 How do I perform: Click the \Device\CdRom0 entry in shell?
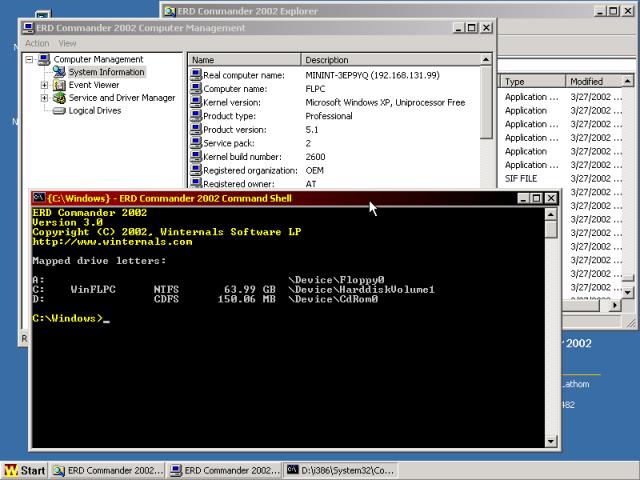pyautogui.click(x=333, y=299)
